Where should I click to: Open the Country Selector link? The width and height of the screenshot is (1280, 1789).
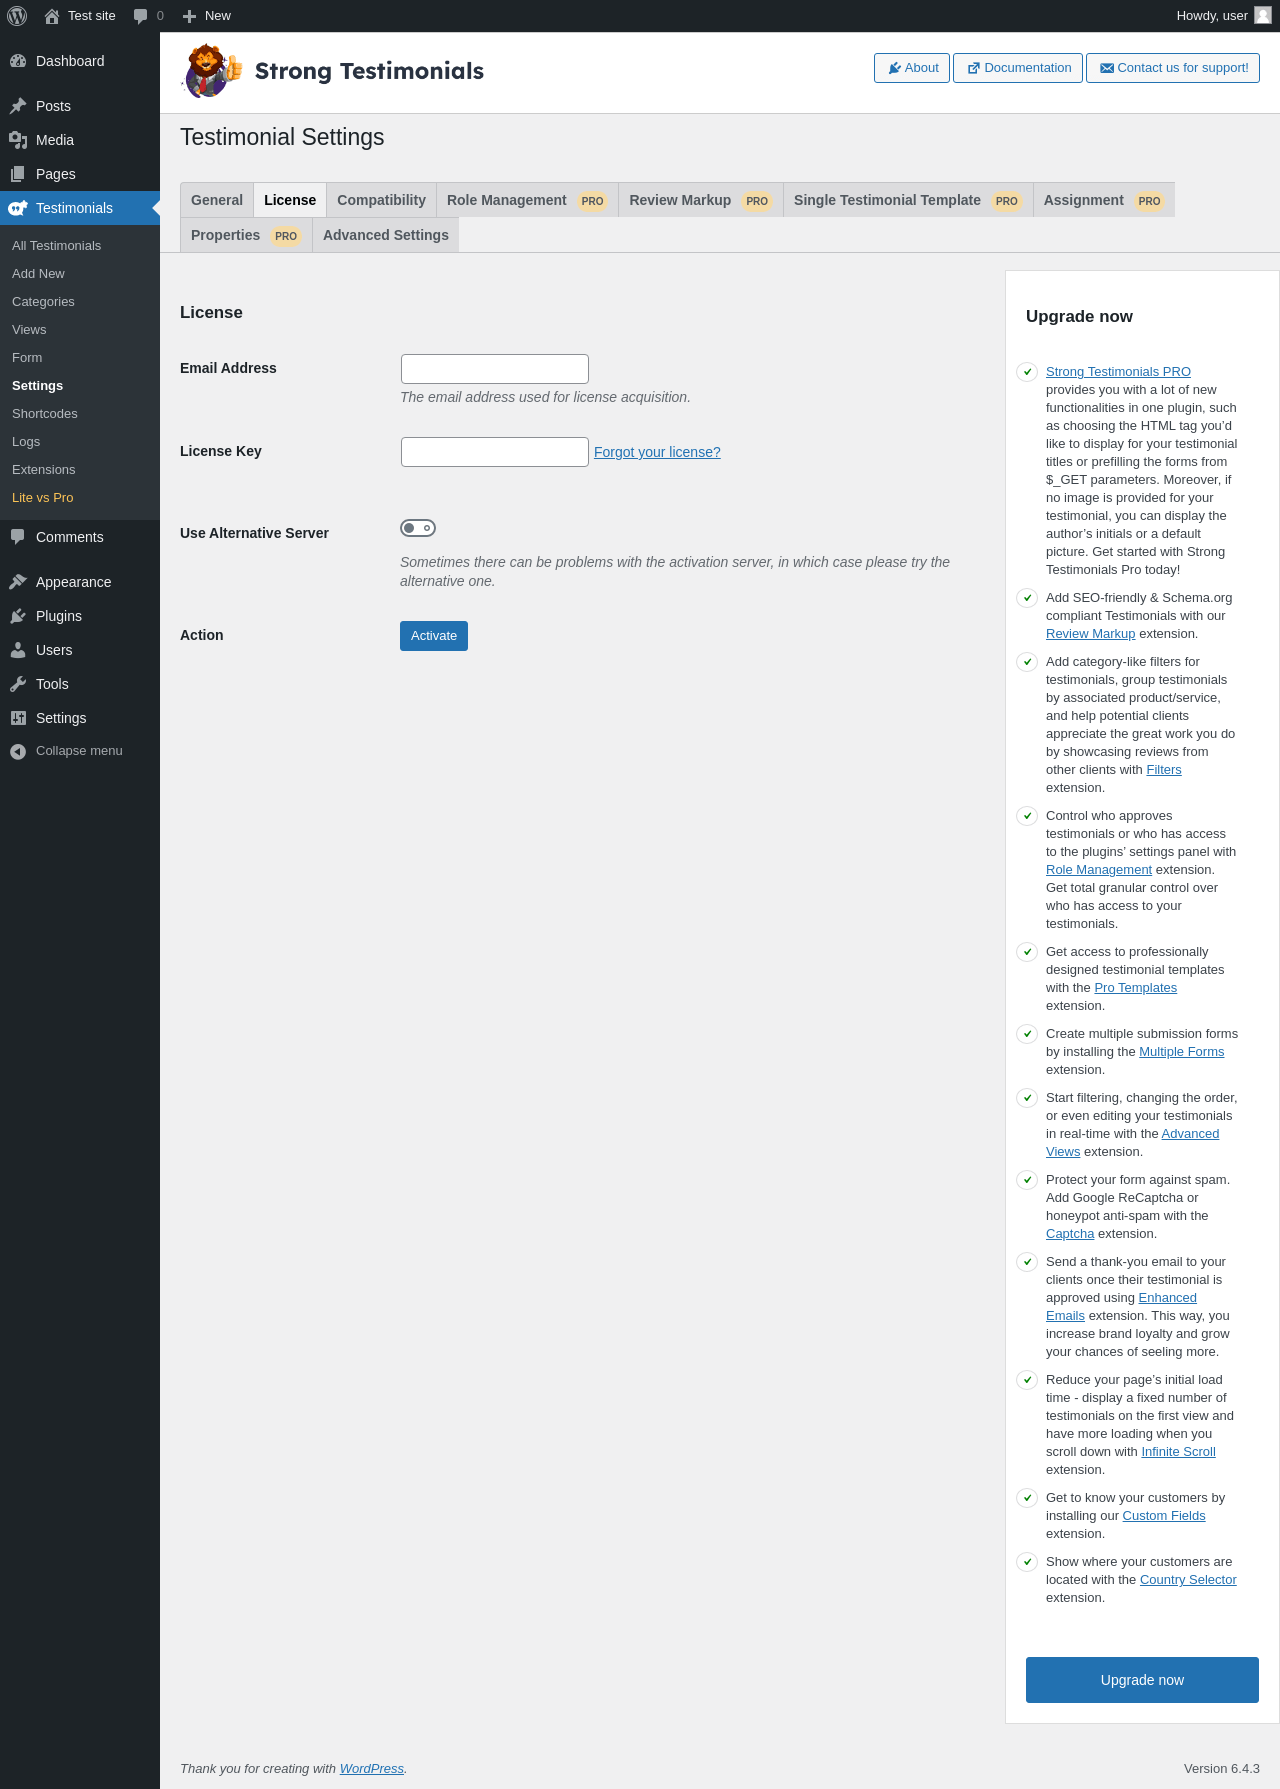(x=1188, y=1580)
